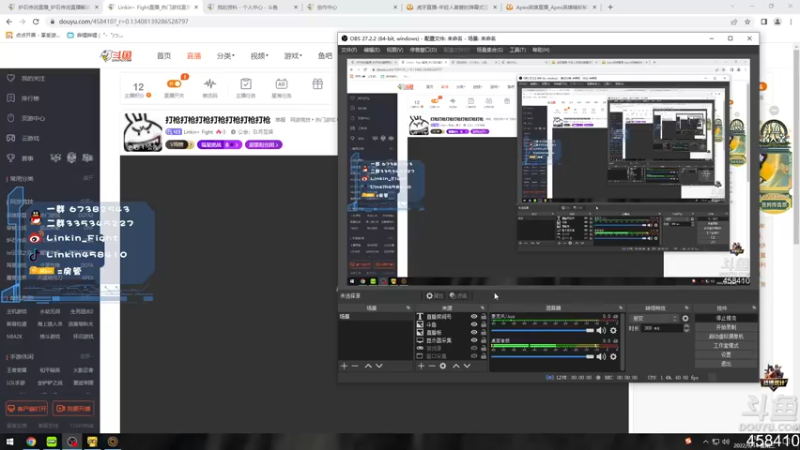
Task: Open OBS 文件 File menu
Action: coord(349,50)
